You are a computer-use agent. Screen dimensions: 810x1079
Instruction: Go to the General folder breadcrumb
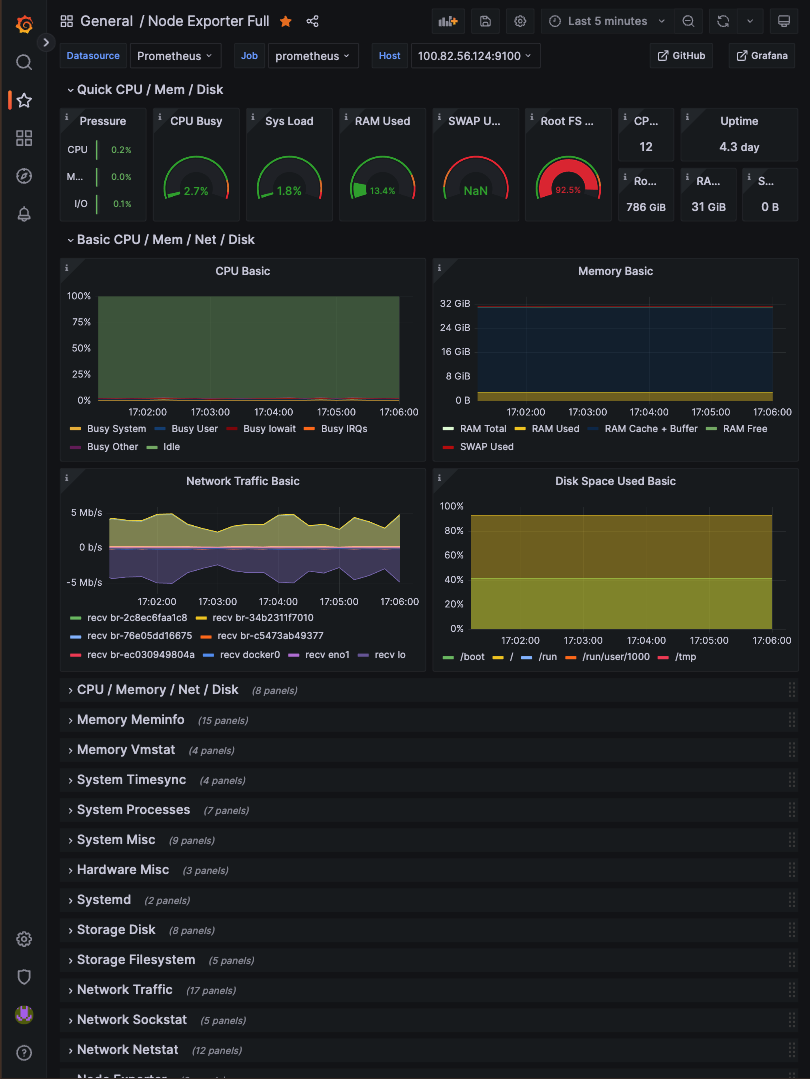pos(106,21)
